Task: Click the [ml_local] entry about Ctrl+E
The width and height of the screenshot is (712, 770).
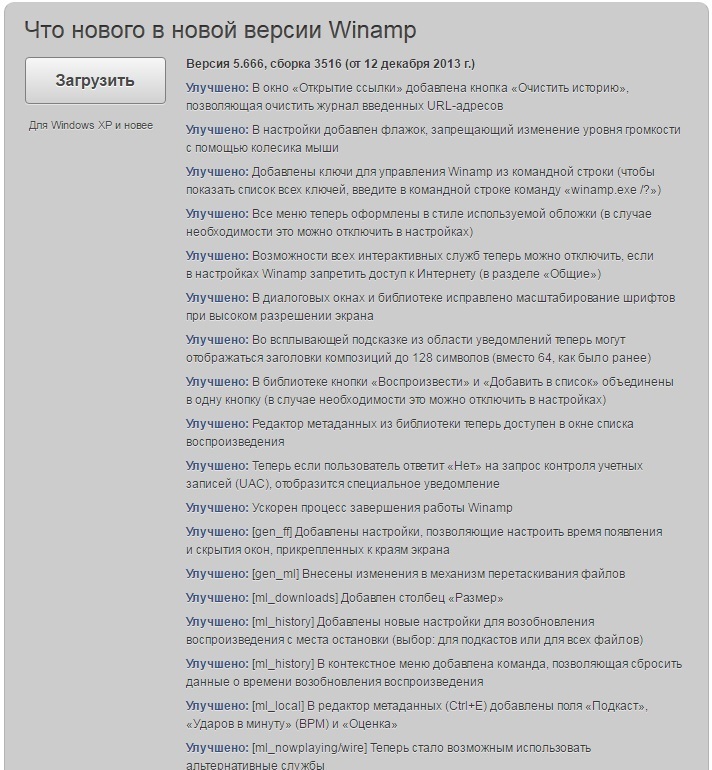Action: pyautogui.click(x=417, y=715)
